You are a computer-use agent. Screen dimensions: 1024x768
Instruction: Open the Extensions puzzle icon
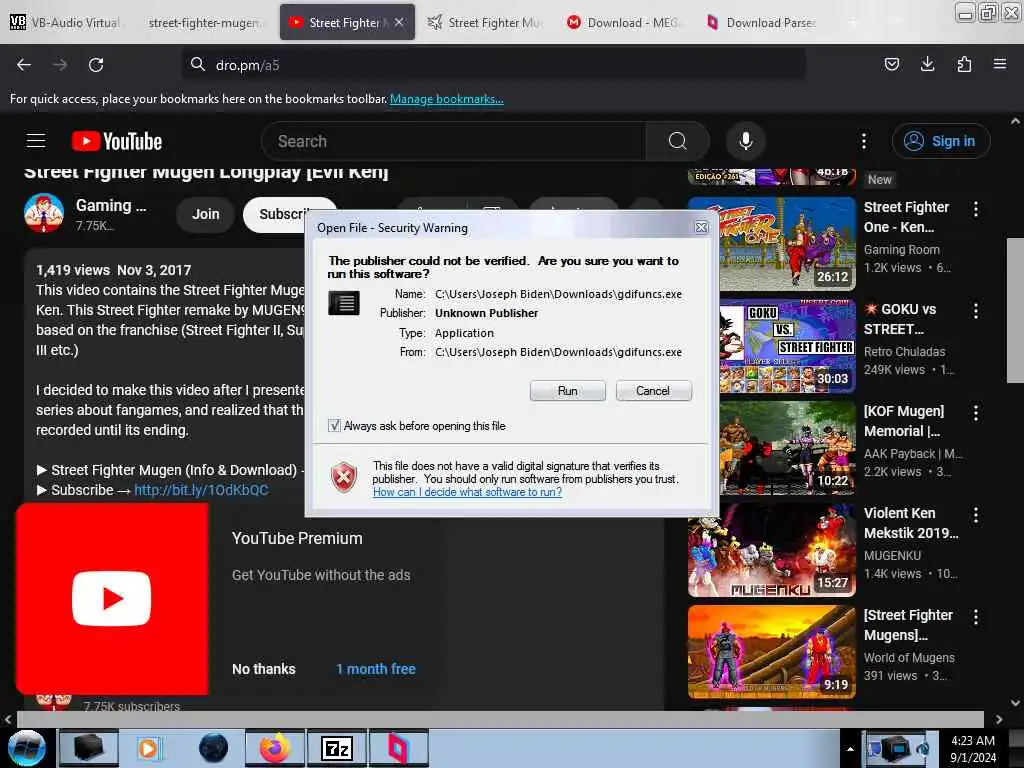964,64
